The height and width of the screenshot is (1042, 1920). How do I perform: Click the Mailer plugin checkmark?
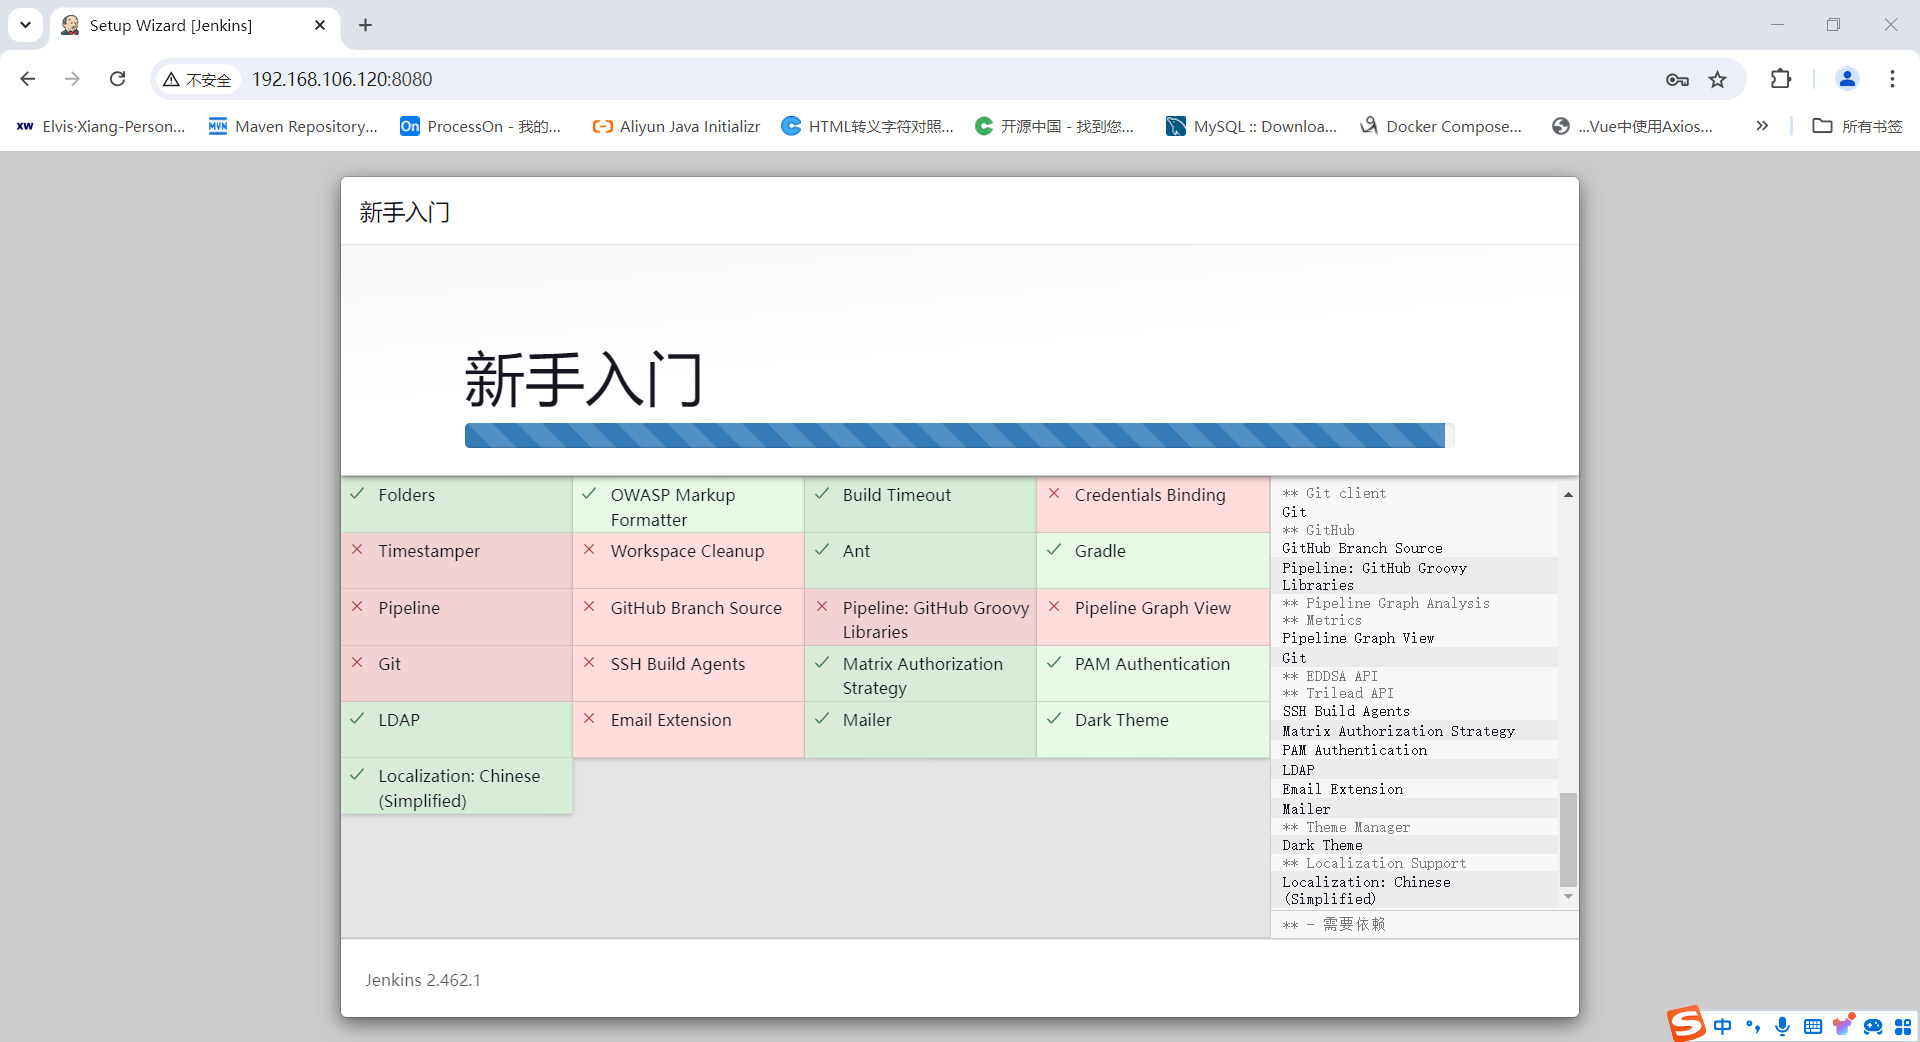821,719
